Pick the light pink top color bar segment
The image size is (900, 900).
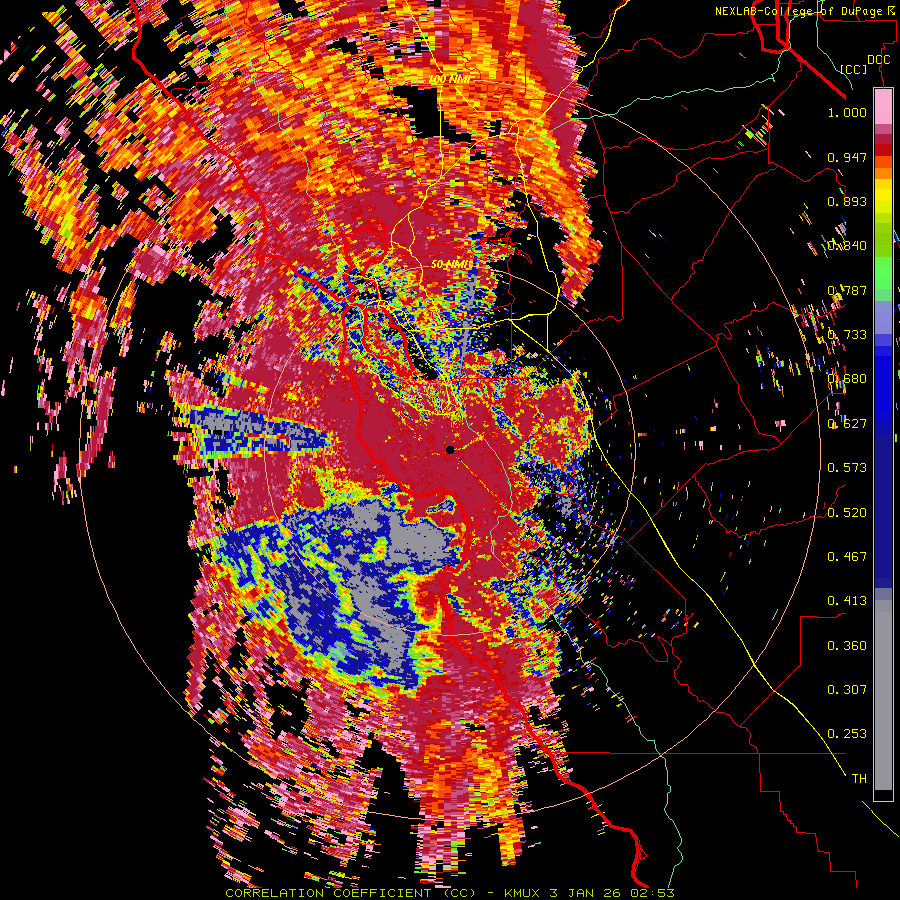coord(883,106)
